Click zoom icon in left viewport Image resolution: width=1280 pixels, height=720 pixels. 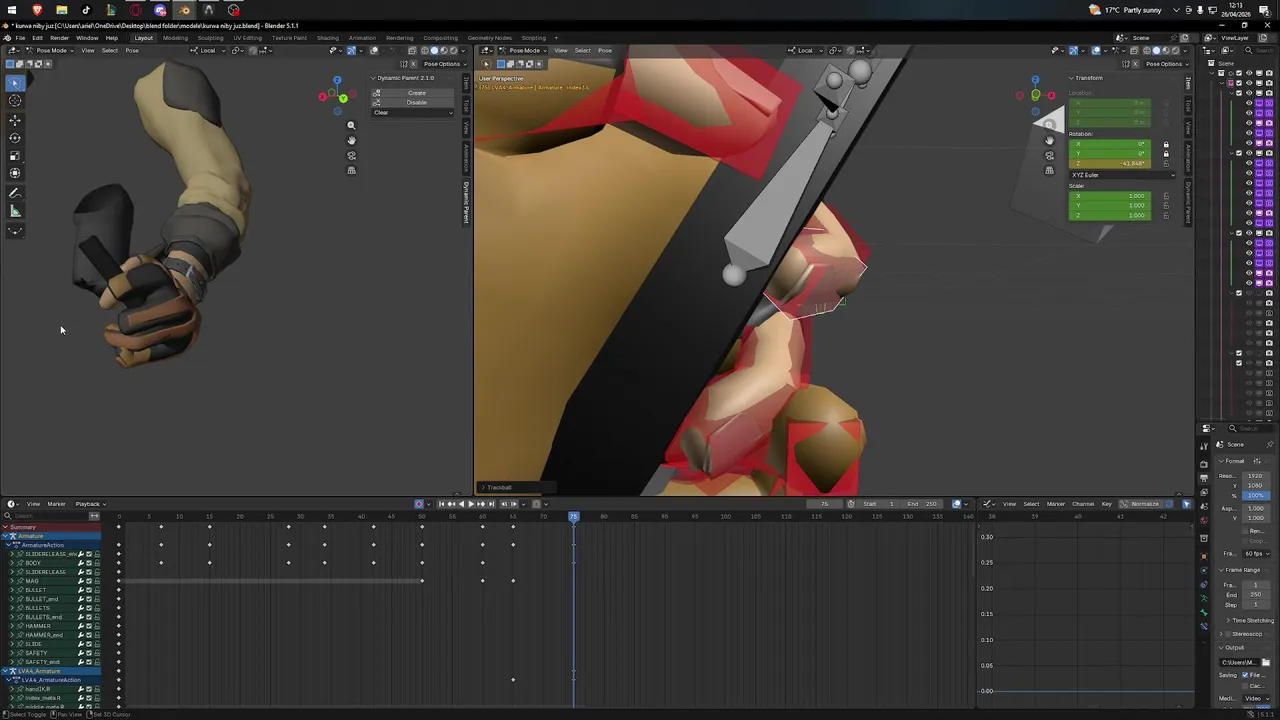(351, 125)
